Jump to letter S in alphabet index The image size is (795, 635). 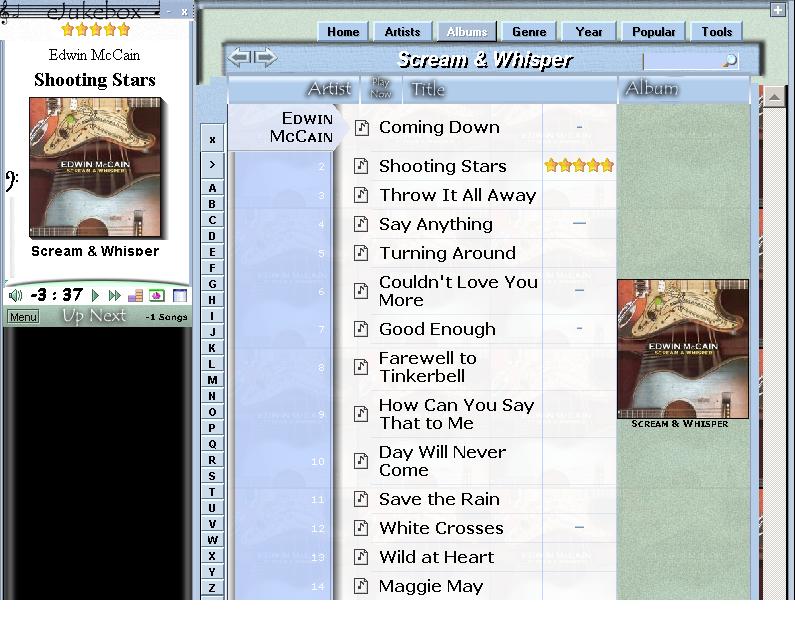pos(212,476)
